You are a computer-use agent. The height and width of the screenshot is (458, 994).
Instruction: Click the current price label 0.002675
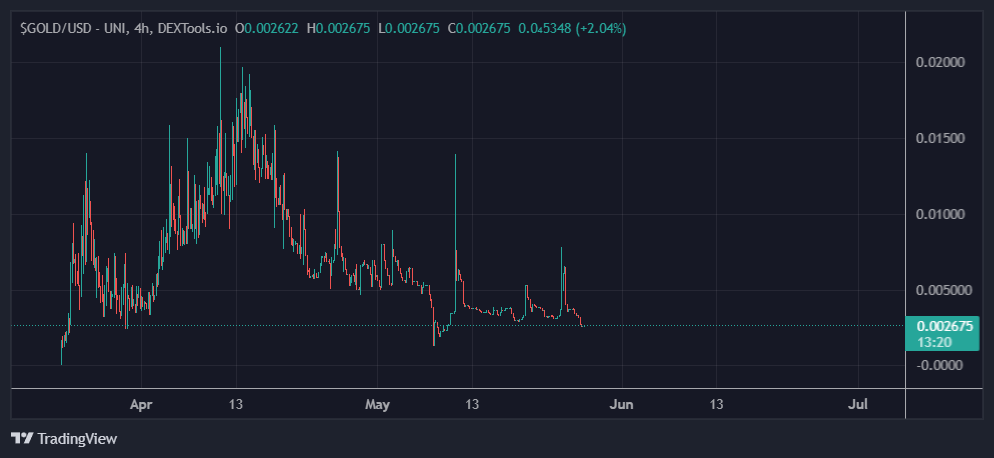pyautogui.click(x=945, y=327)
